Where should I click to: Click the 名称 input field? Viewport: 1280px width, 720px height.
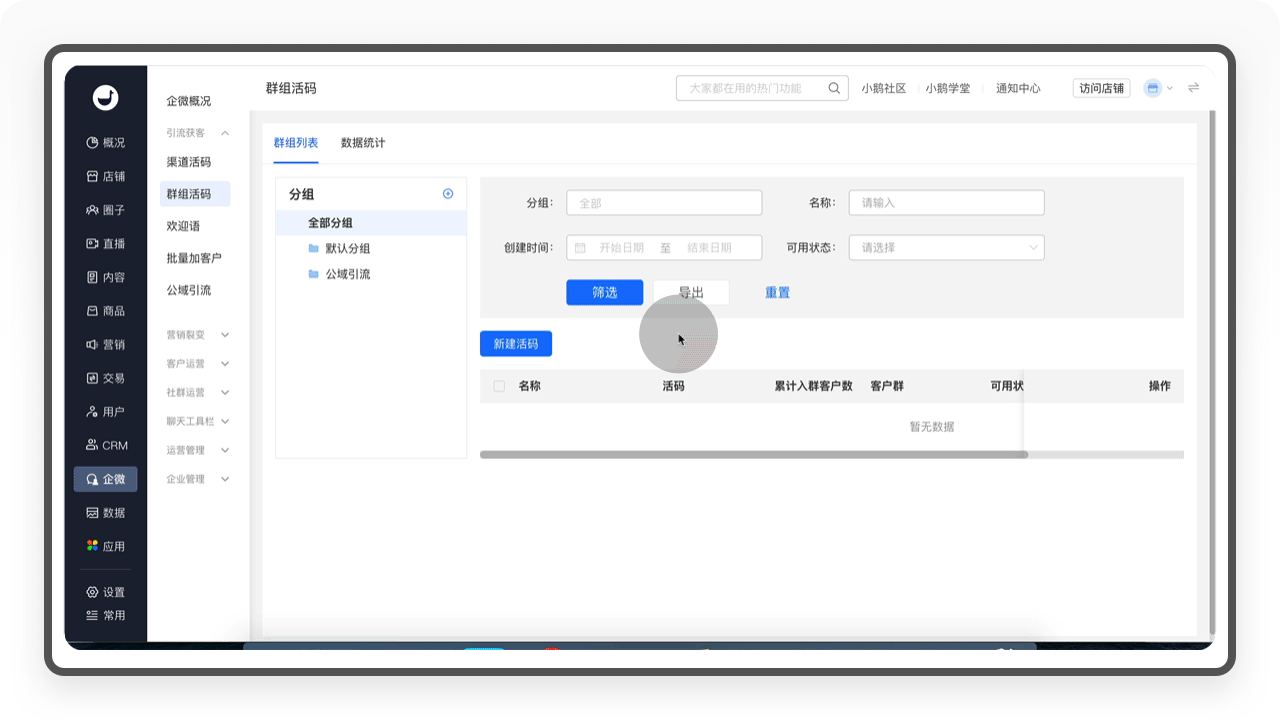point(946,203)
